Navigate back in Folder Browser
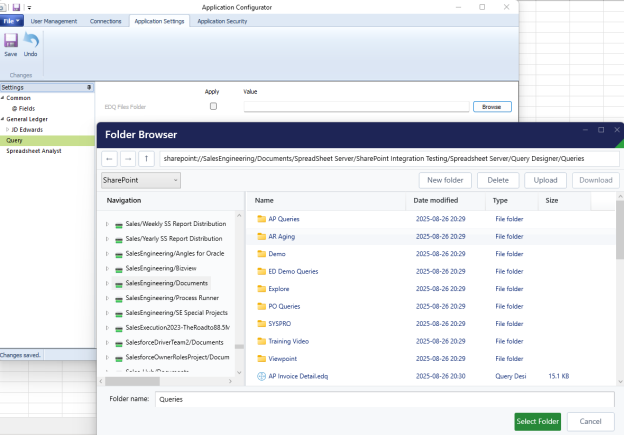Screen dimensions: 624x435 pos(110,158)
